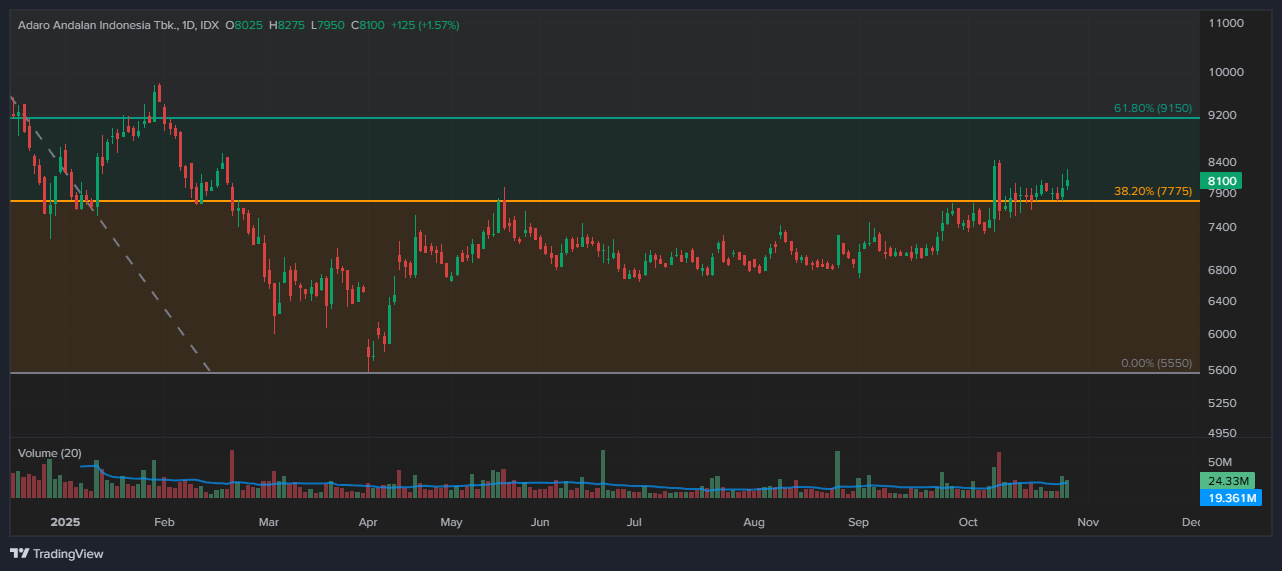Select the 38.20% (7775) Fibonacci level label
Image resolution: width=1282 pixels, height=571 pixels.
click(x=1153, y=191)
